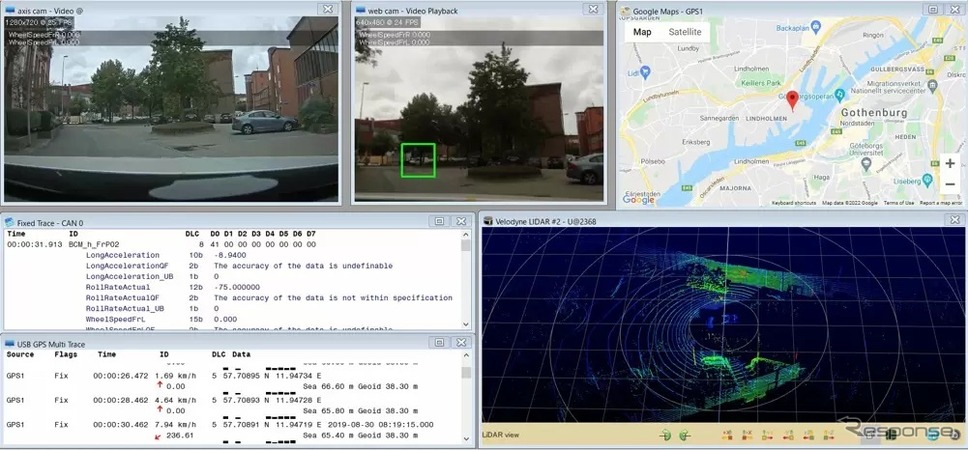968x450 pixels.
Task: Click the blue round icon in LIDAR toolbar
Action: pos(932,435)
